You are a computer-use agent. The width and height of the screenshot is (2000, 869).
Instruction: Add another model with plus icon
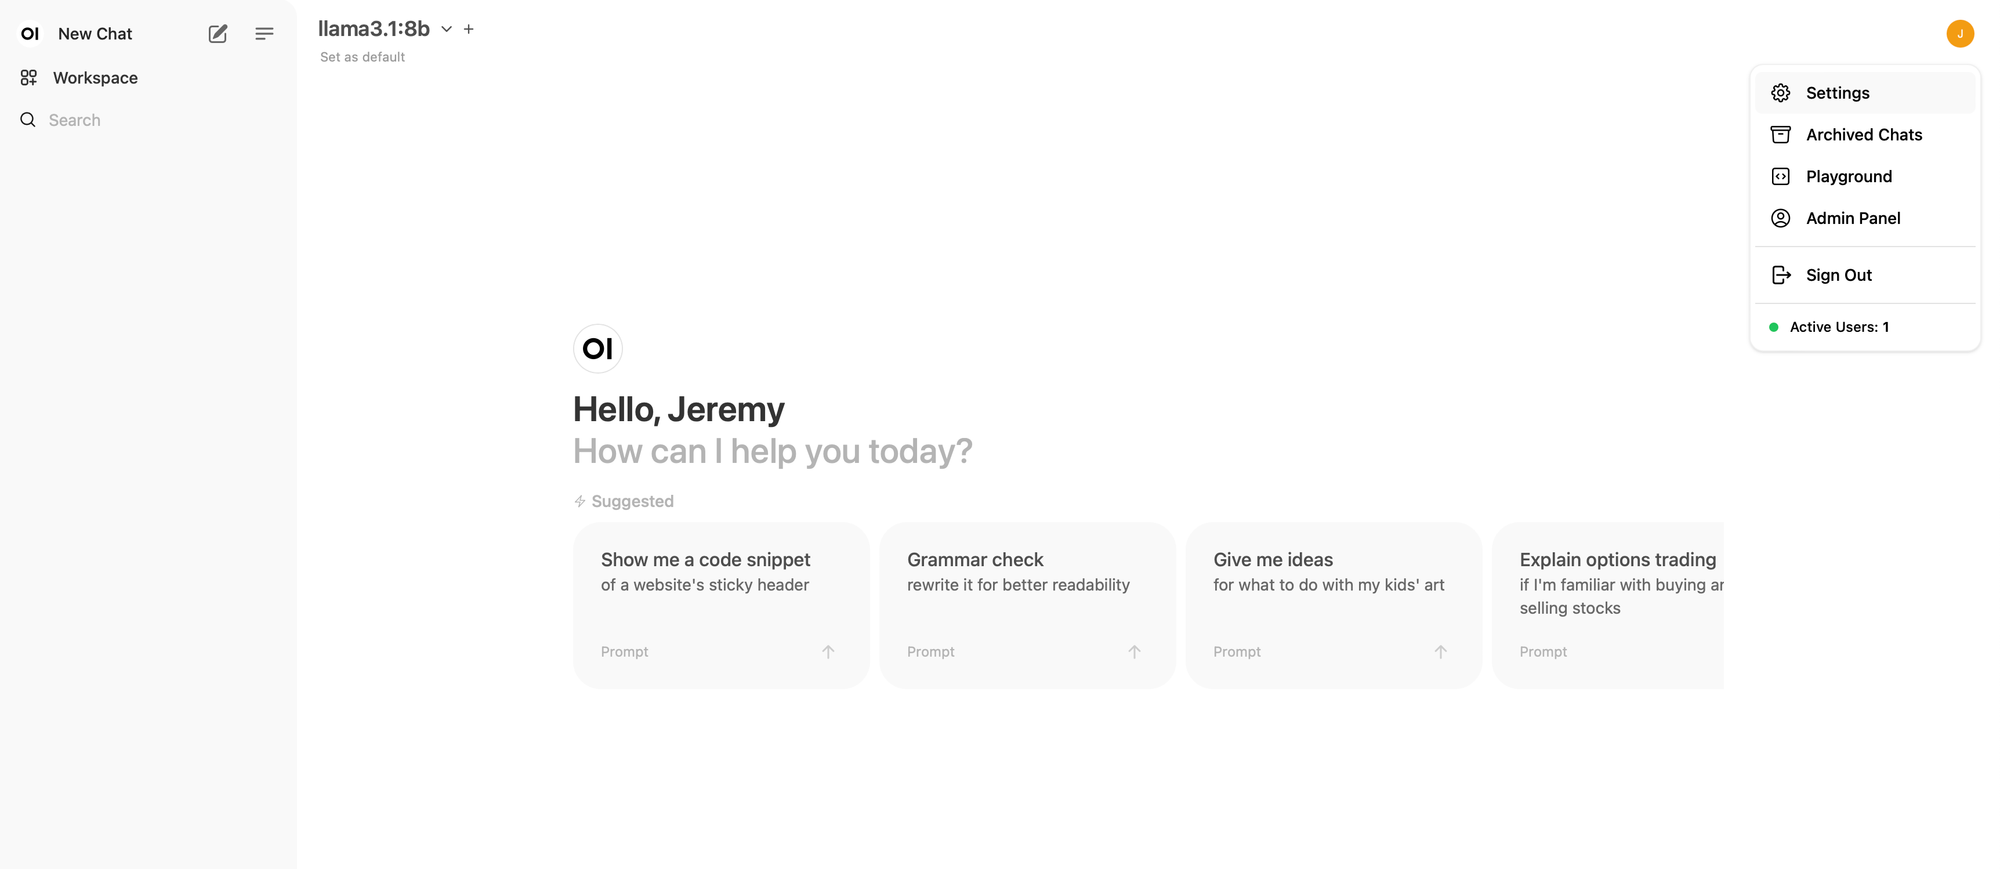[x=469, y=29]
